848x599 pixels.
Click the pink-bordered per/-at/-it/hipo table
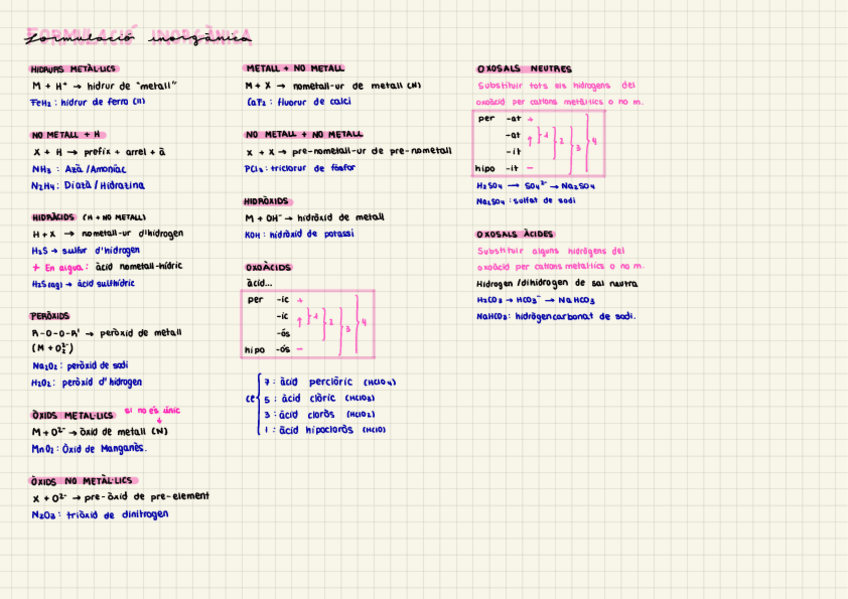point(539,143)
